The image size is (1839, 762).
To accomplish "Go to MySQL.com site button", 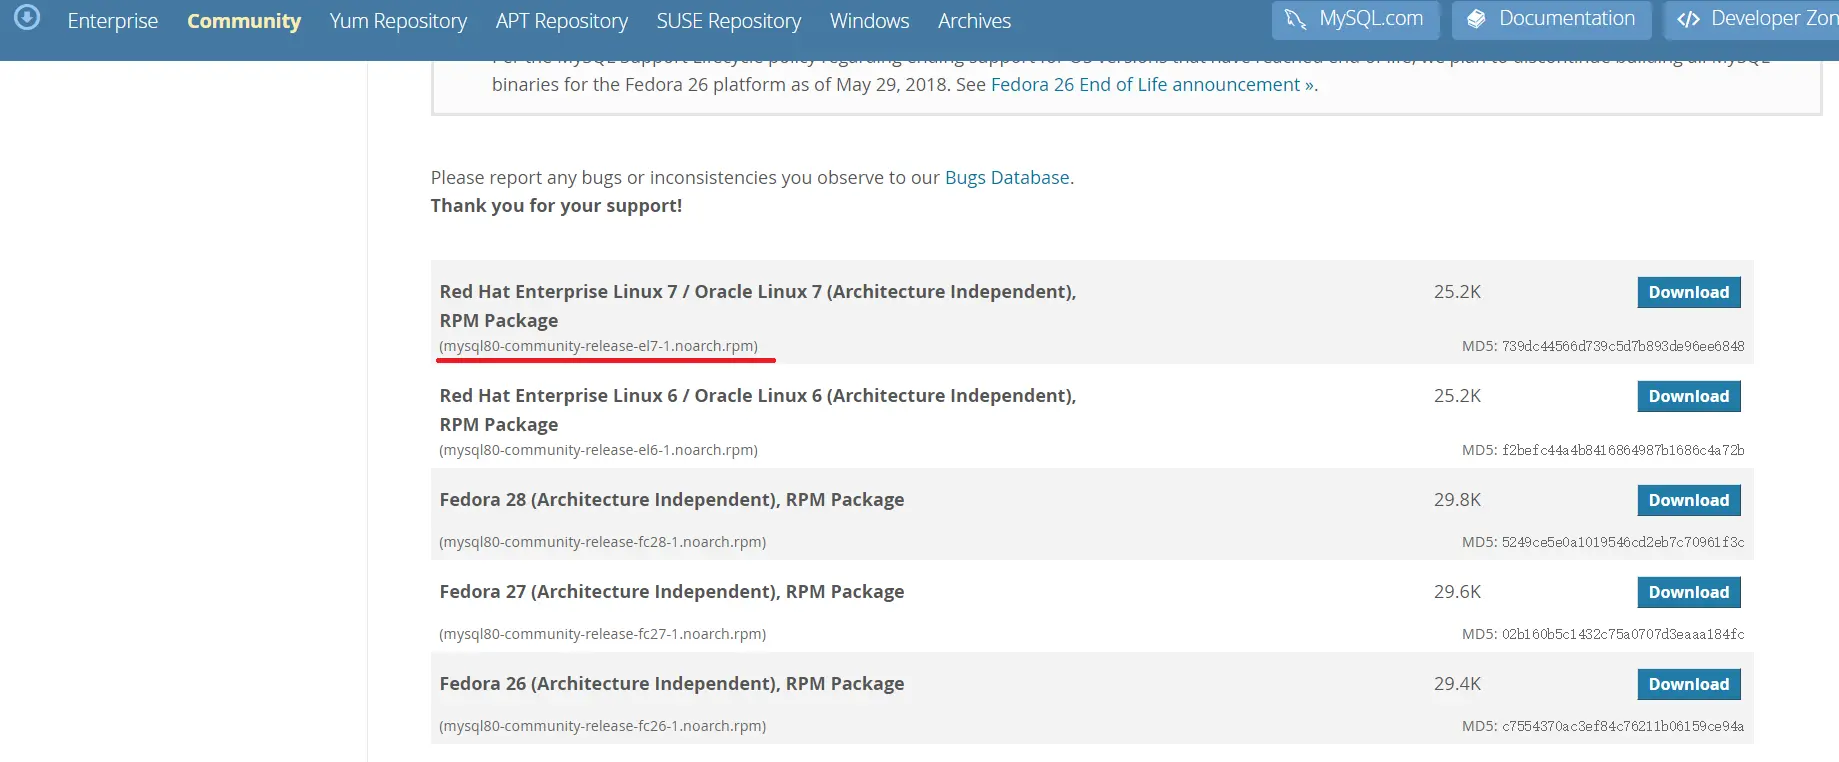I will click(1355, 20).
